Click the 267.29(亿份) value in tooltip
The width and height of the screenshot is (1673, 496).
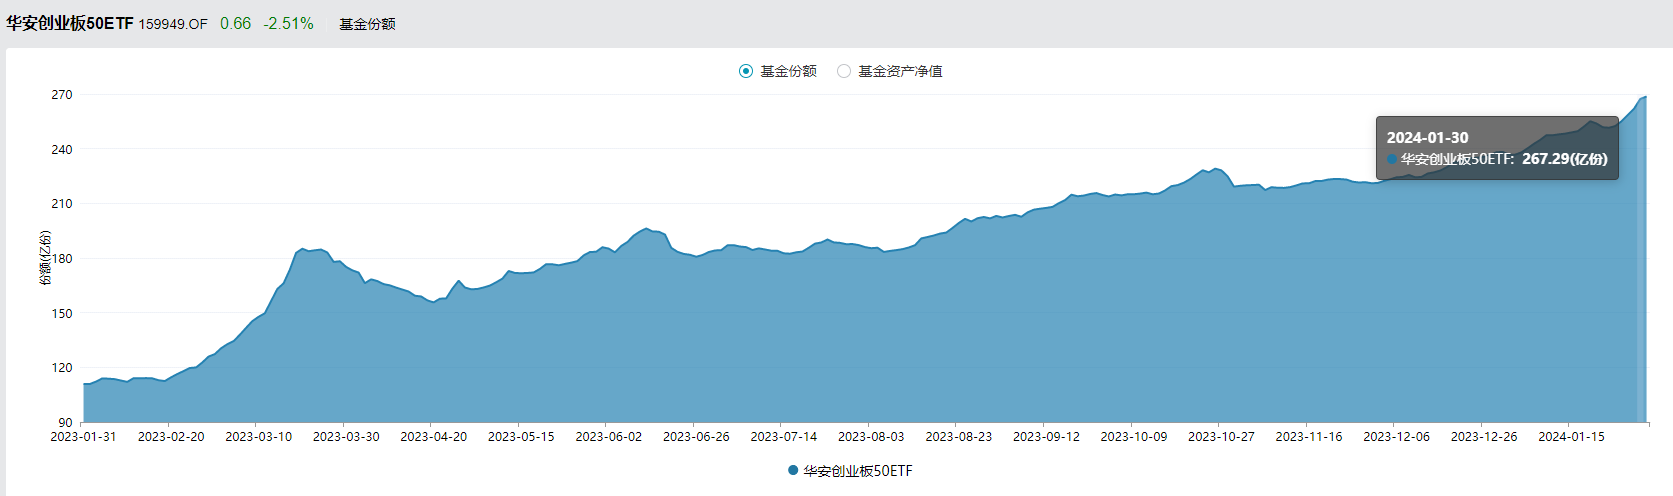[1564, 159]
